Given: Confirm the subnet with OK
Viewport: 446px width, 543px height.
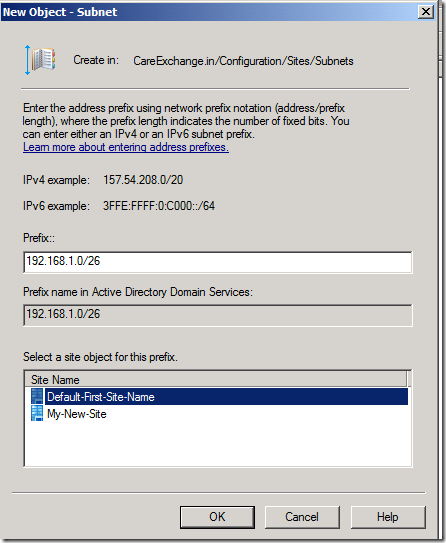Looking at the screenshot, I should click(217, 517).
